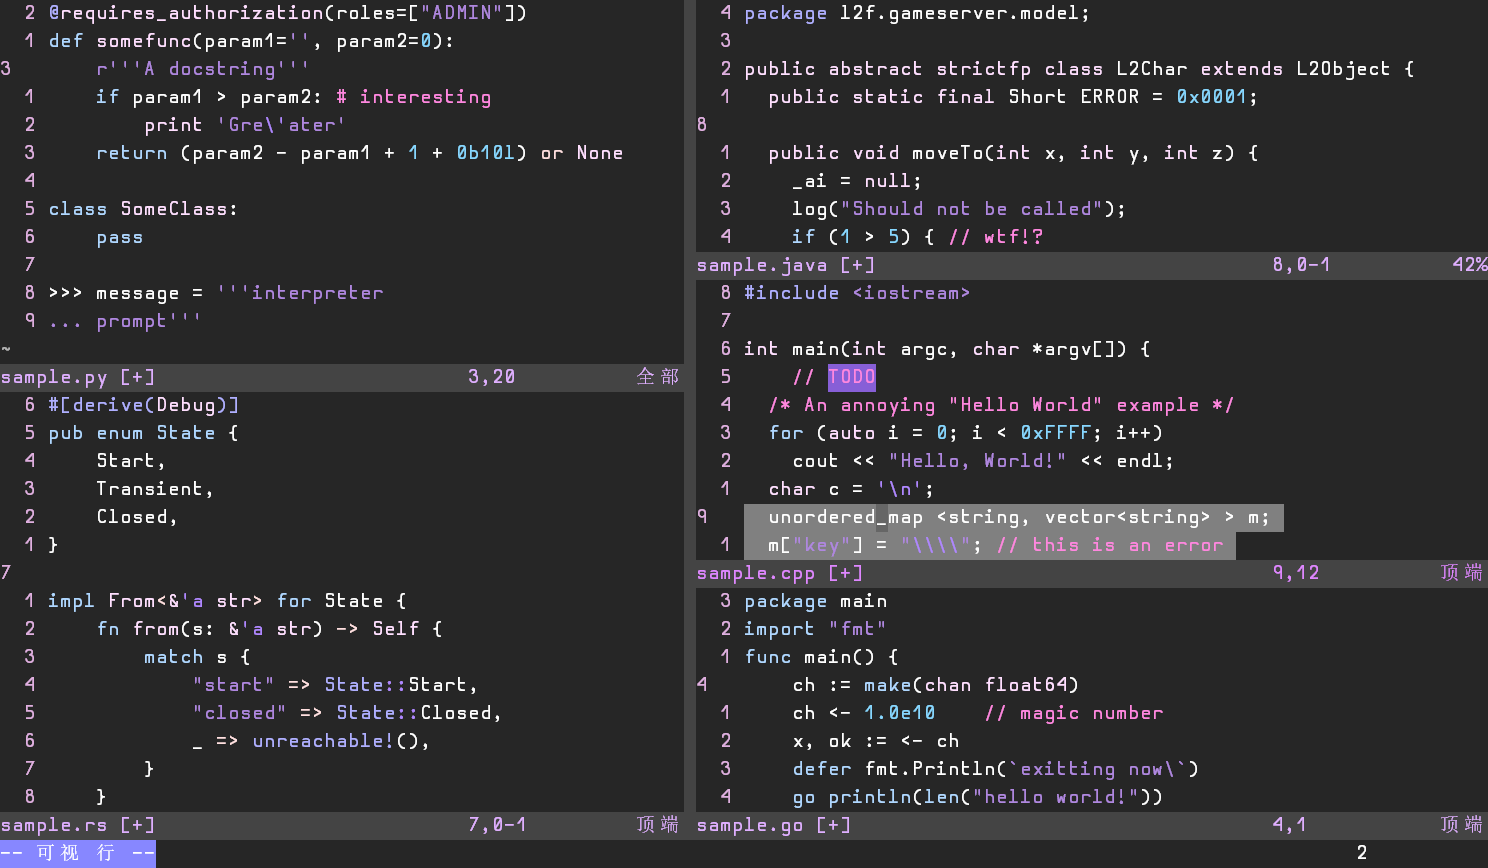Click the 'unreachable!()' macro call

click(x=336, y=741)
